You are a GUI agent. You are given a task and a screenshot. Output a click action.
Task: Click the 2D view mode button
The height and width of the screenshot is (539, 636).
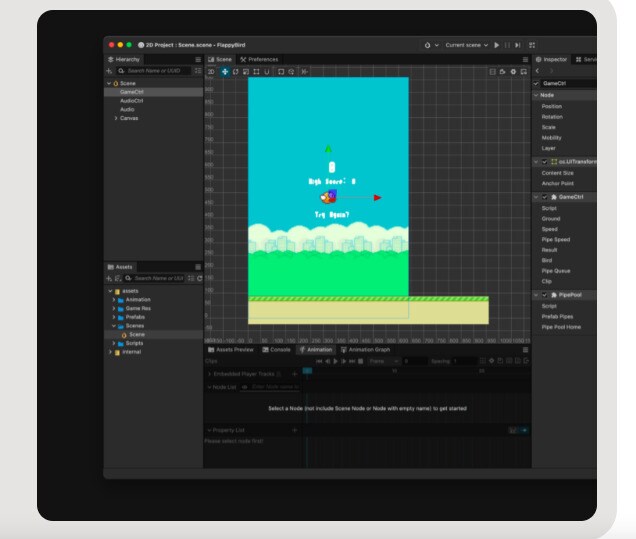pos(210,71)
